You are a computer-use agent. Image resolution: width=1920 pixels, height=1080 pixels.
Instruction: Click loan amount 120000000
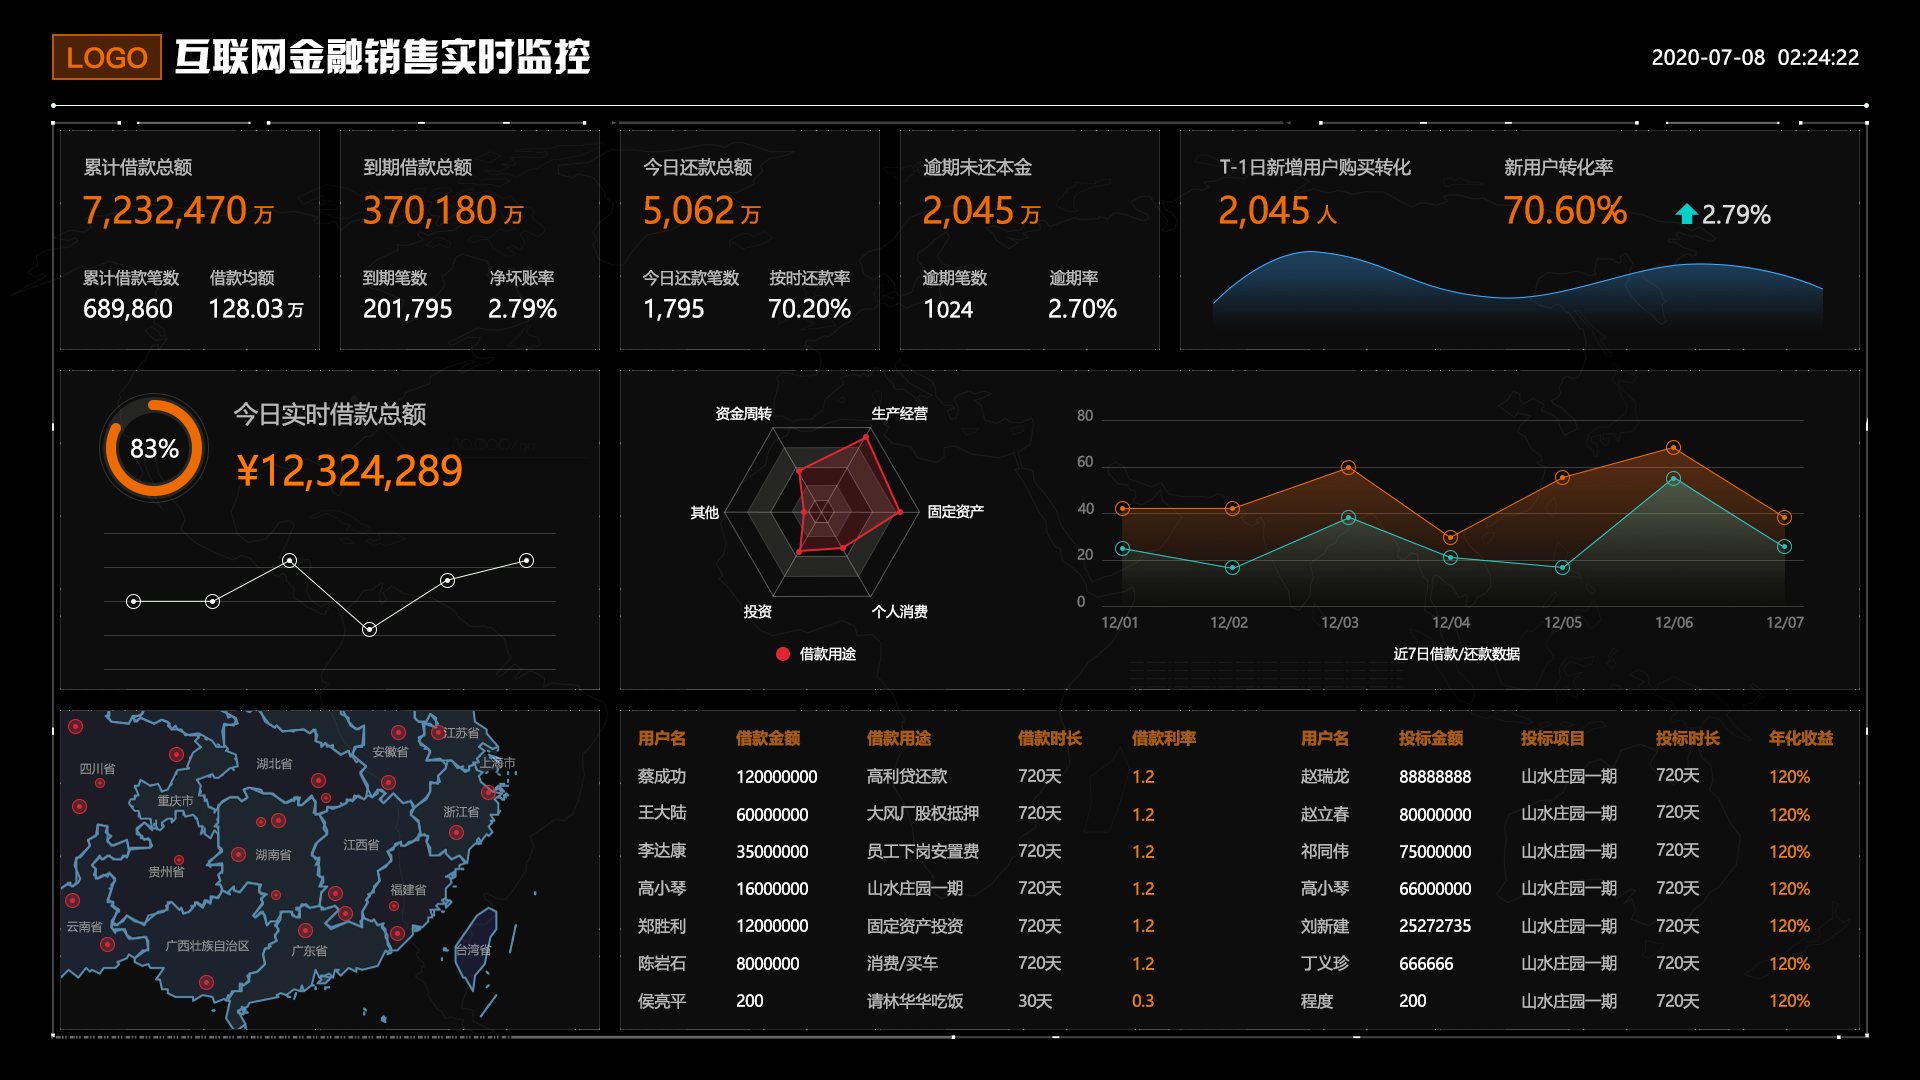[777, 777]
